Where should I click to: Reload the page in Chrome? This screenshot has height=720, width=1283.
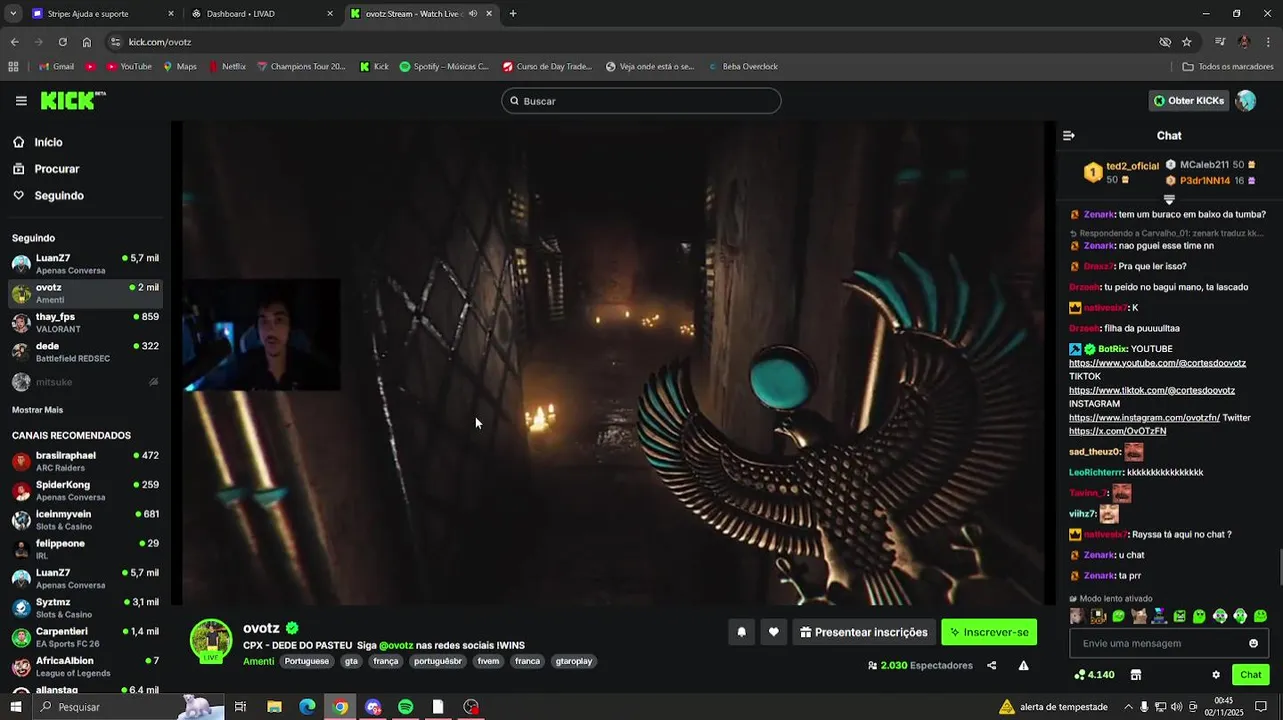(x=62, y=42)
